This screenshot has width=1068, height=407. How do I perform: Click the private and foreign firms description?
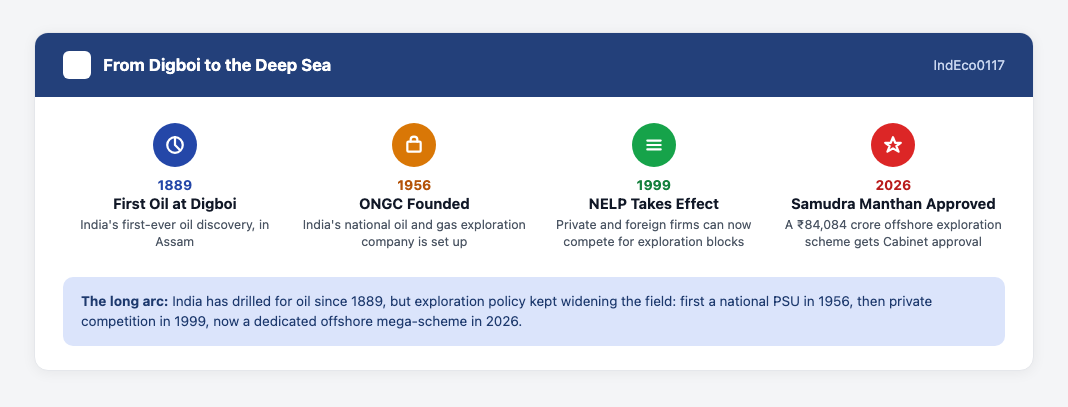654,233
